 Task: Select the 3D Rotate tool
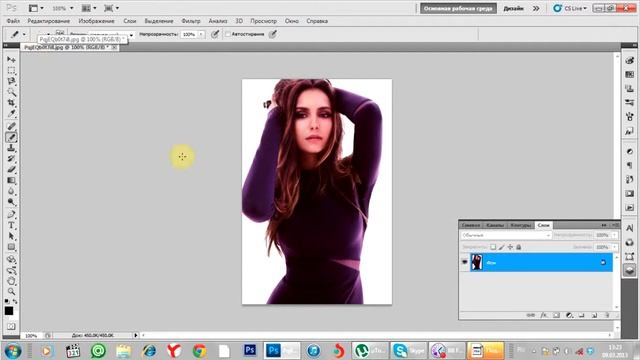click(11, 260)
